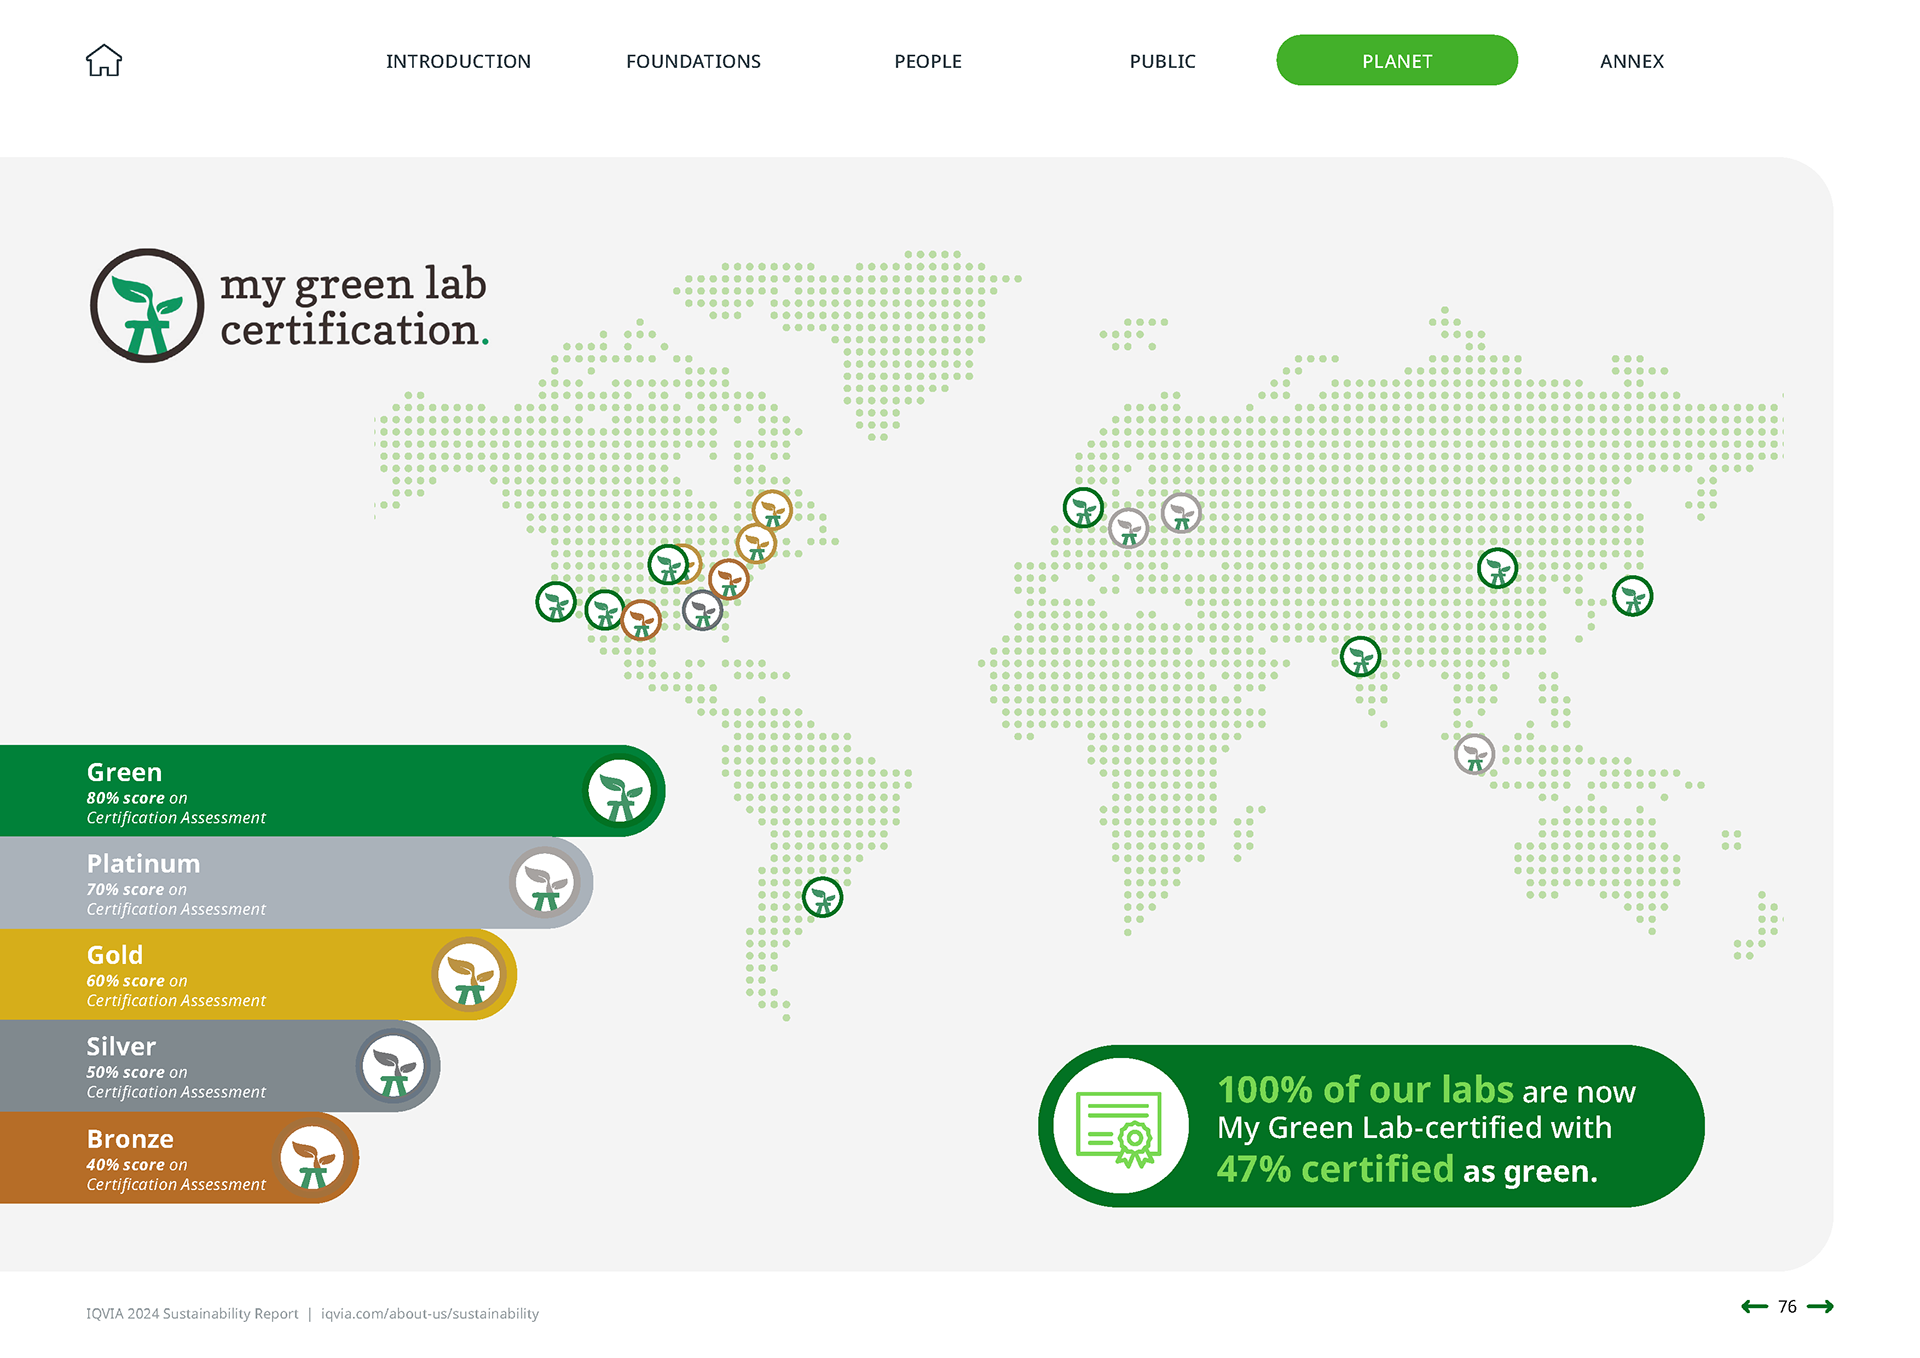This screenshot has width=1920, height=1358.
Task: Click the page number 76
Action: click(1787, 1306)
